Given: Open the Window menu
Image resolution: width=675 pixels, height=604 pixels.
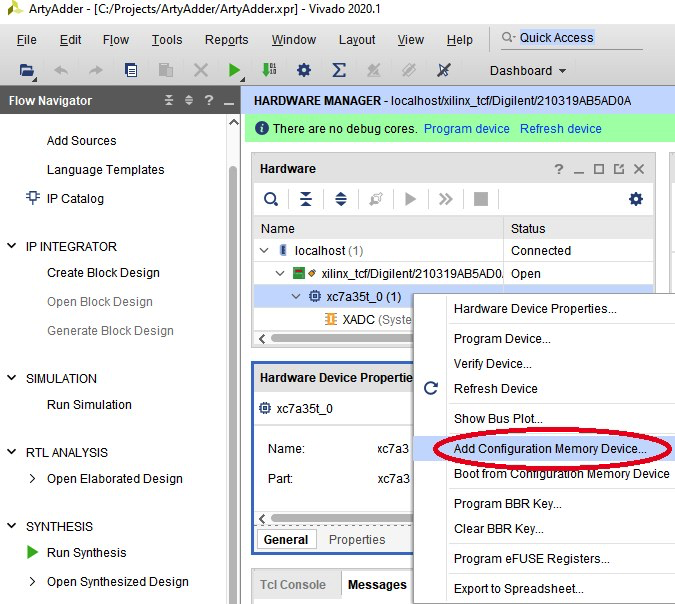Looking at the screenshot, I should pos(293,40).
